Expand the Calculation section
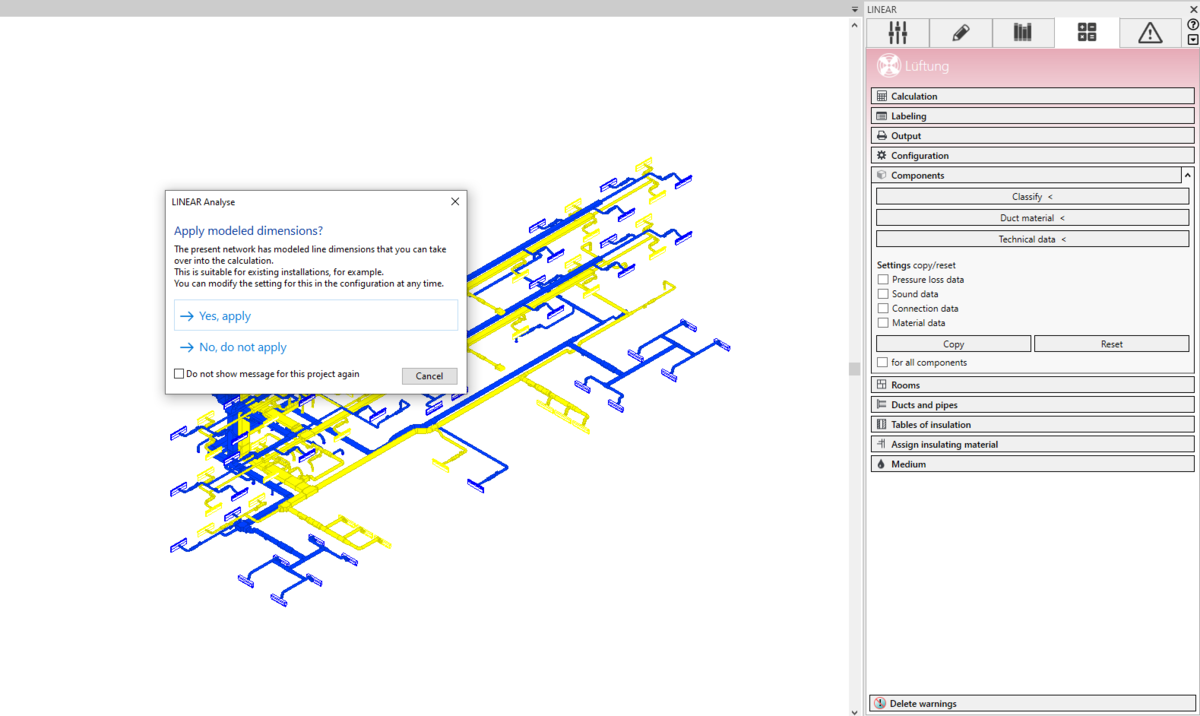Viewport: 1200px width, 716px height. (x=1032, y=96)
